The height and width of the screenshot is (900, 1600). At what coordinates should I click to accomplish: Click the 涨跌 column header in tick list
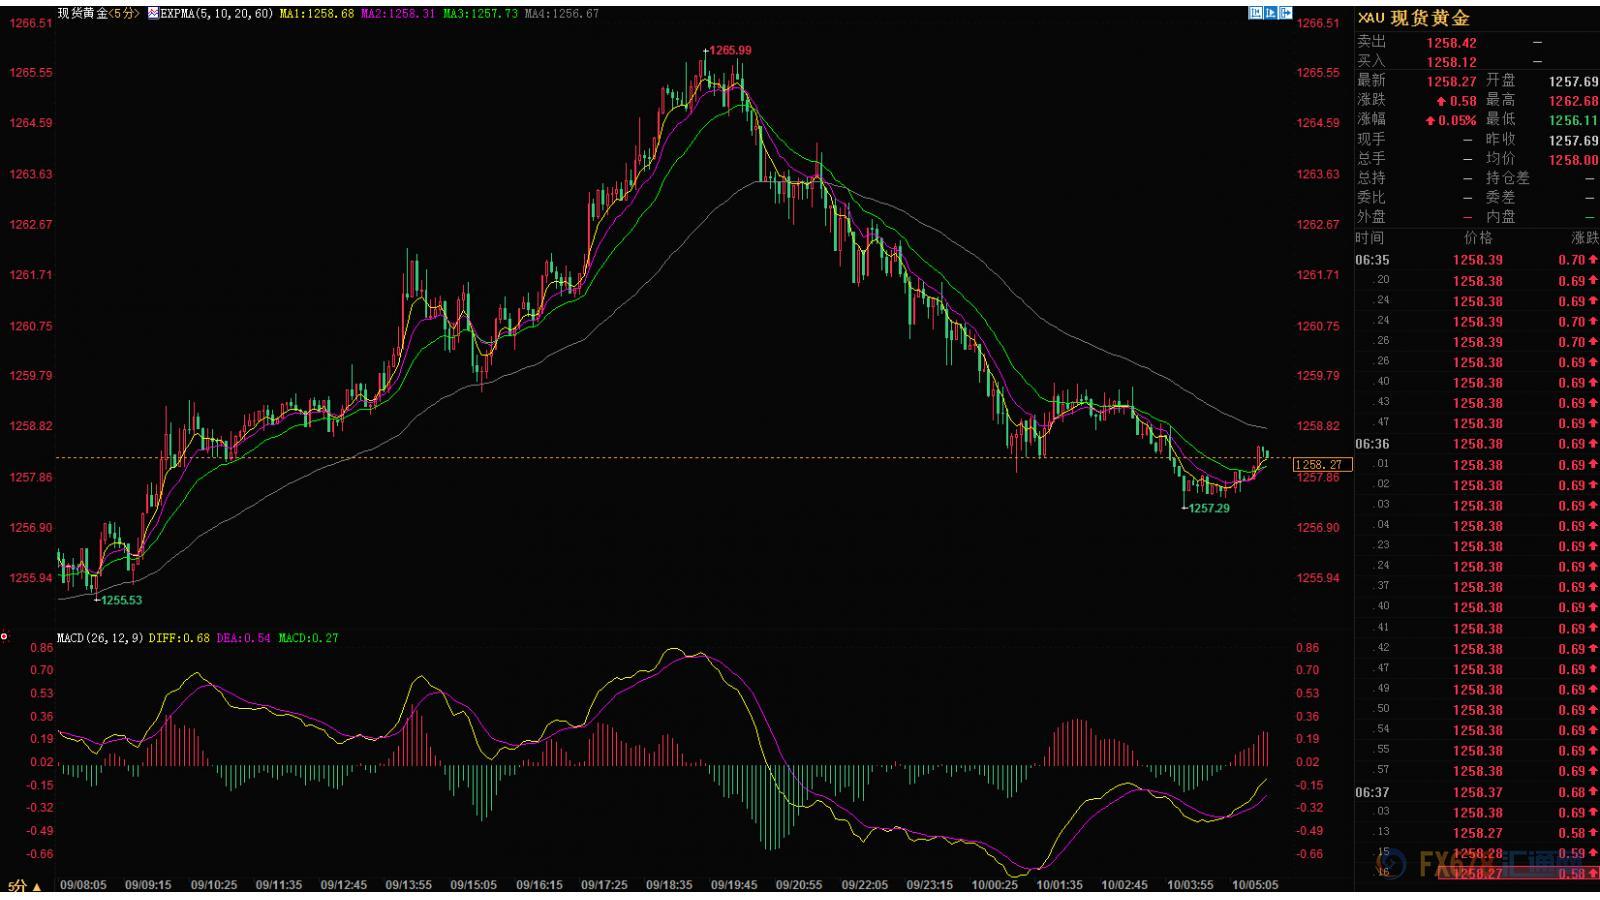click(1585, 238)
